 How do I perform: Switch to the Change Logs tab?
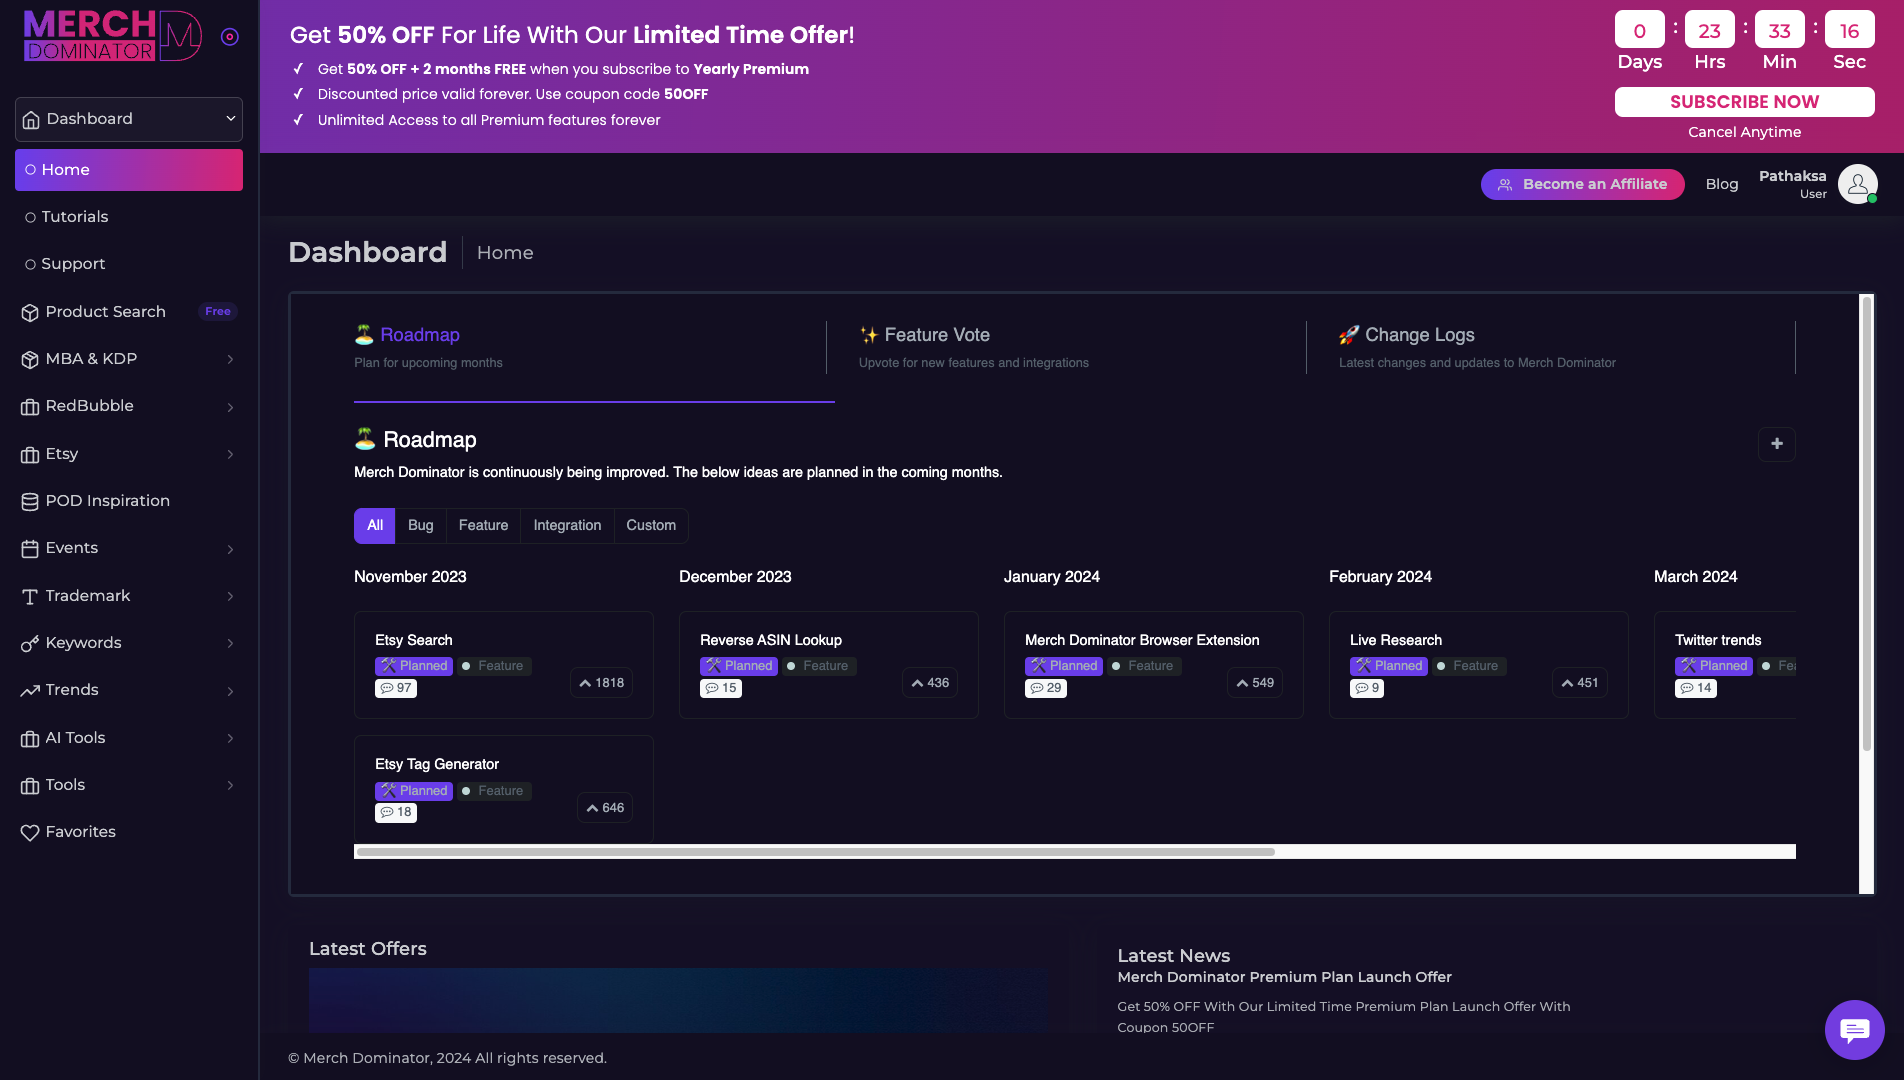(x=1419, y=336)
